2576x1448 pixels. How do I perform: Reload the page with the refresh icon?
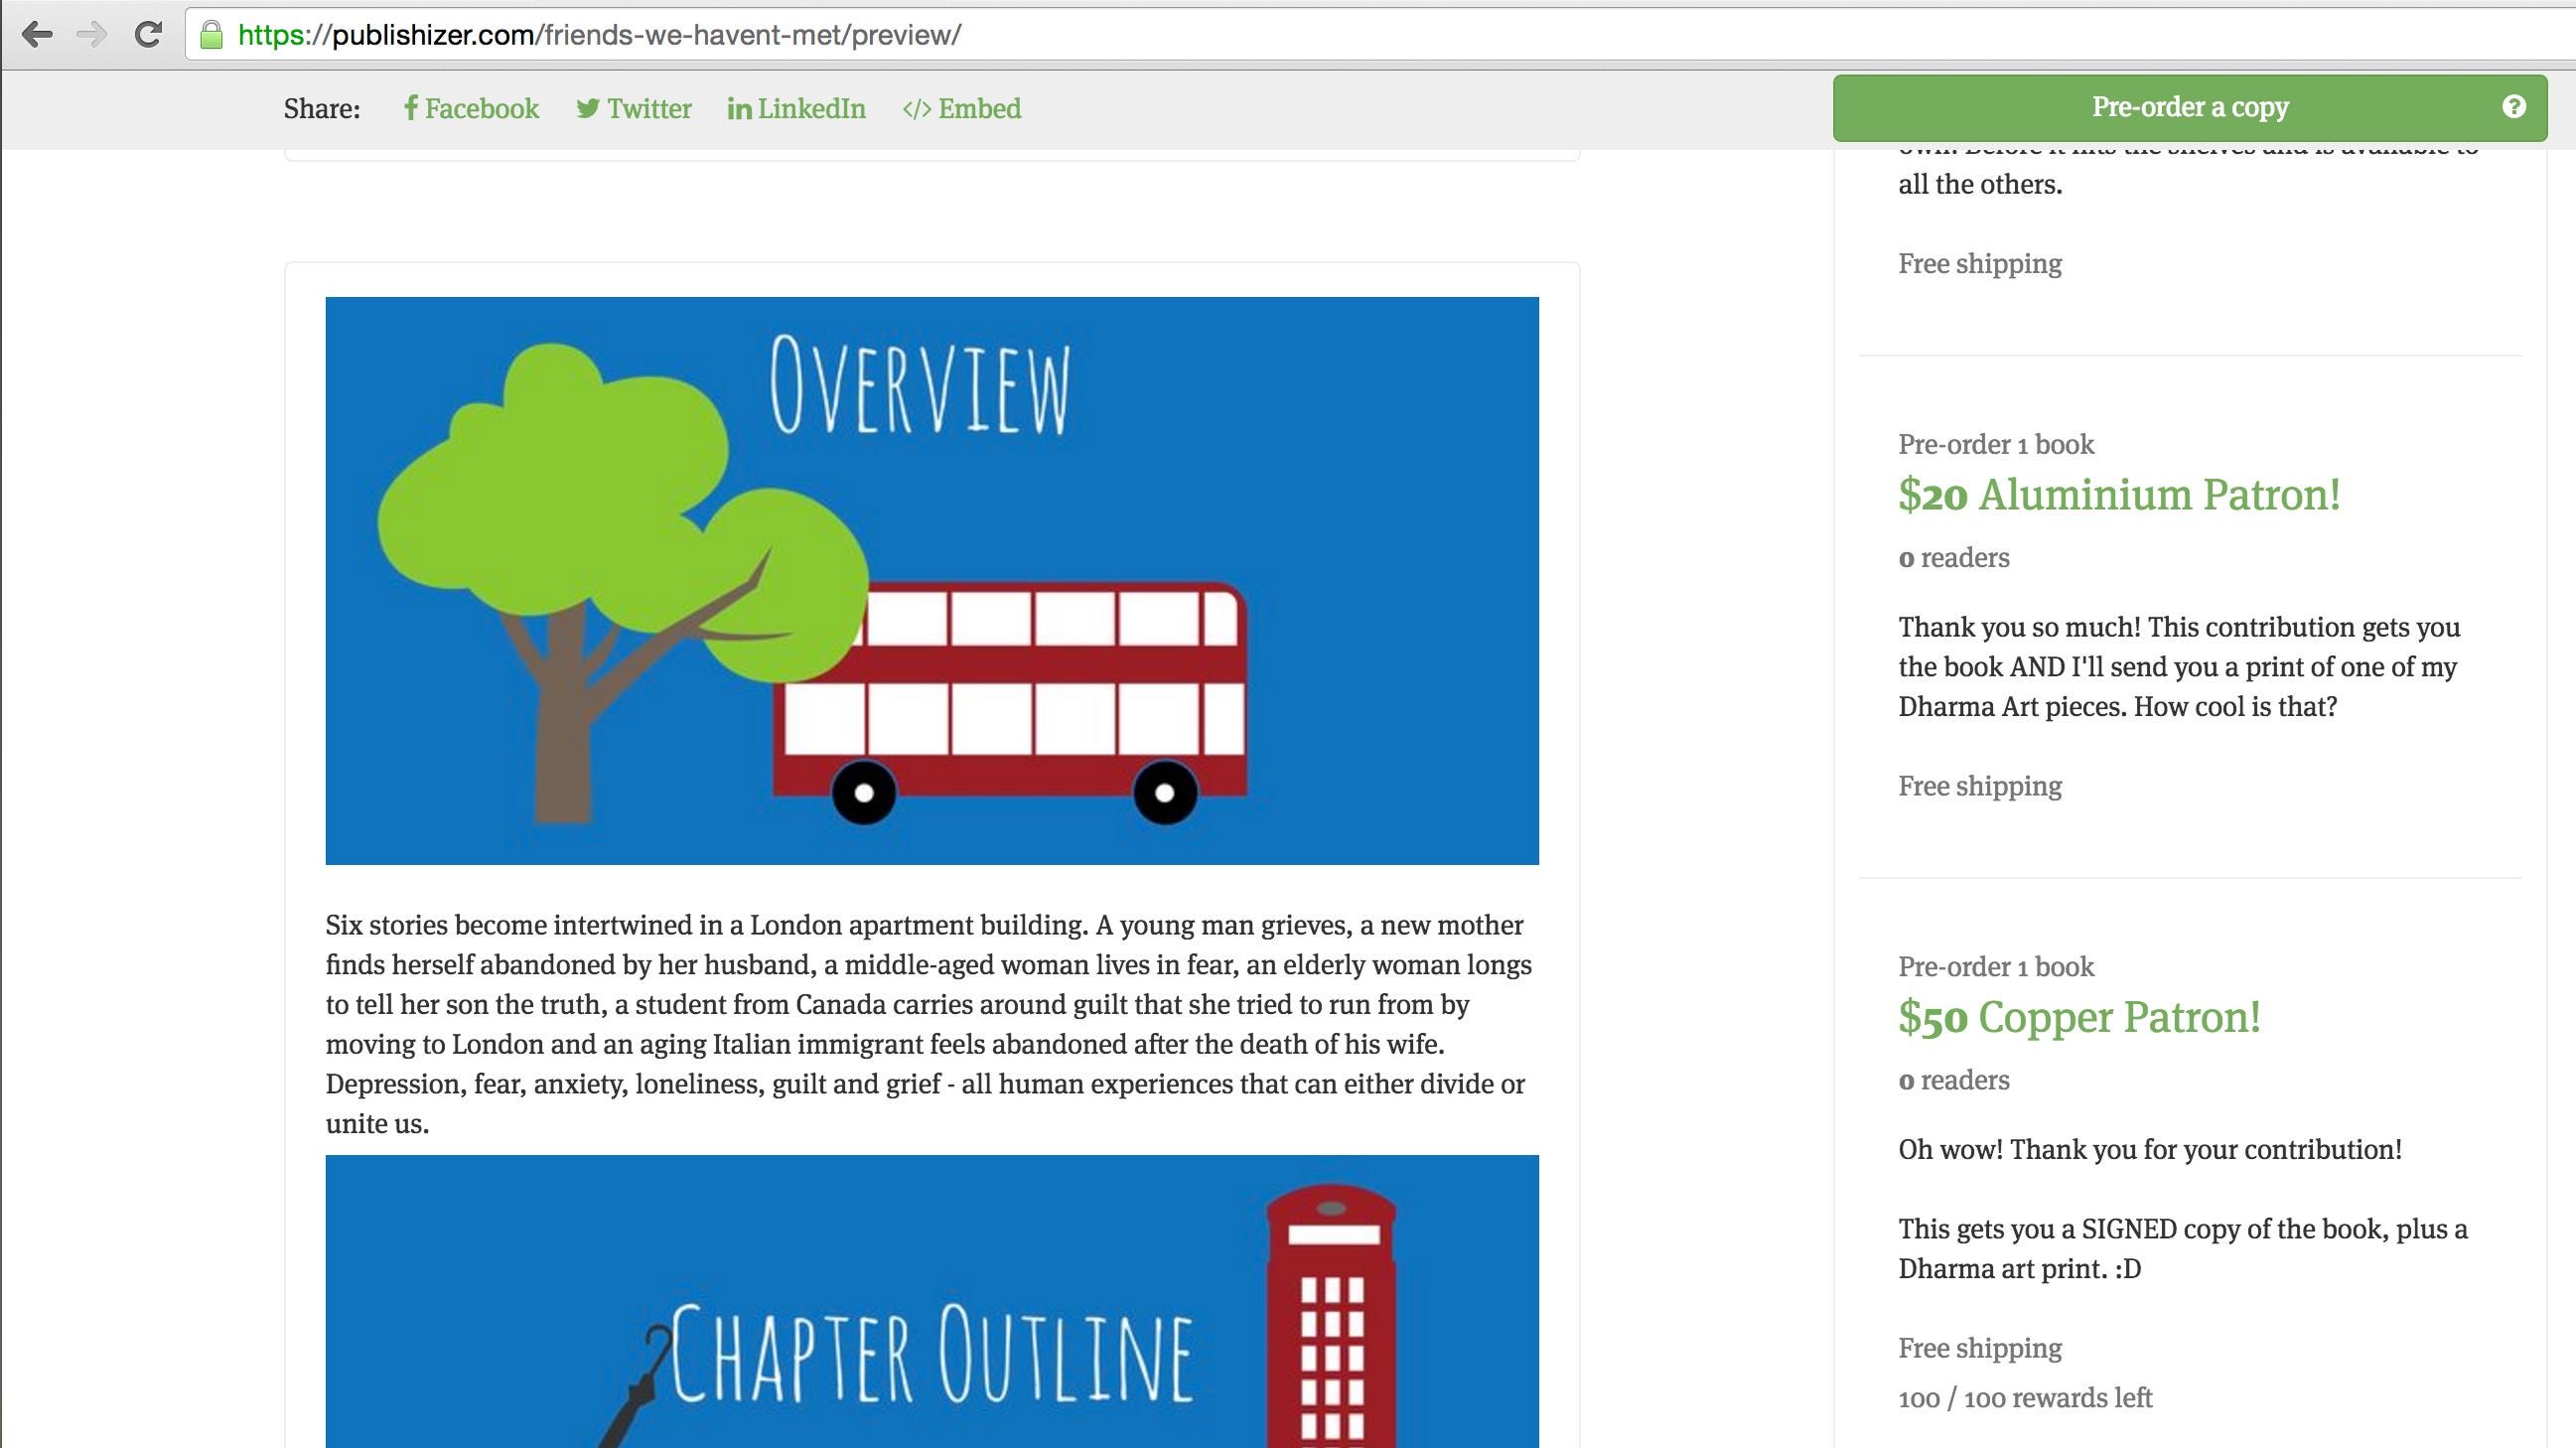click(148, 35)
